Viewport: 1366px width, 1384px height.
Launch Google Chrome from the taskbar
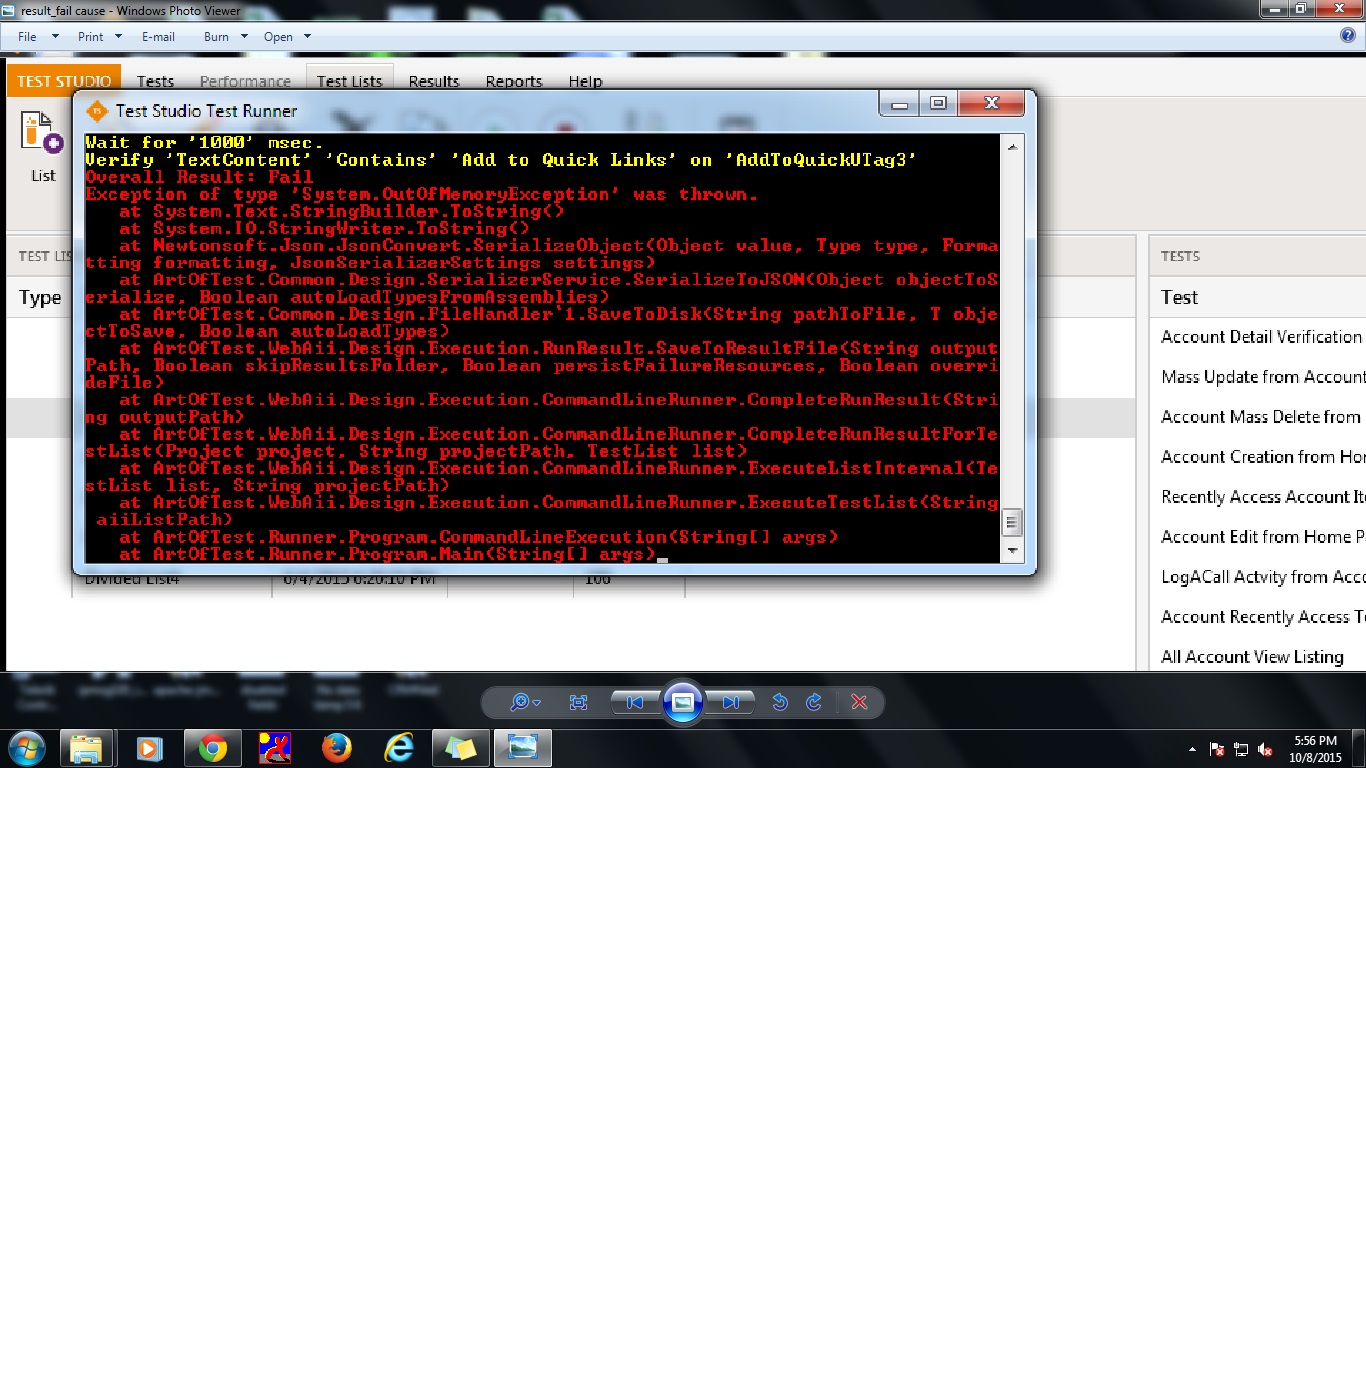tap(212, 748)
